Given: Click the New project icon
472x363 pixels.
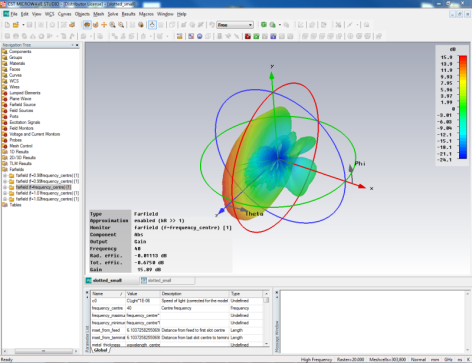Looking at the screenshot, I should coord(7,25).
